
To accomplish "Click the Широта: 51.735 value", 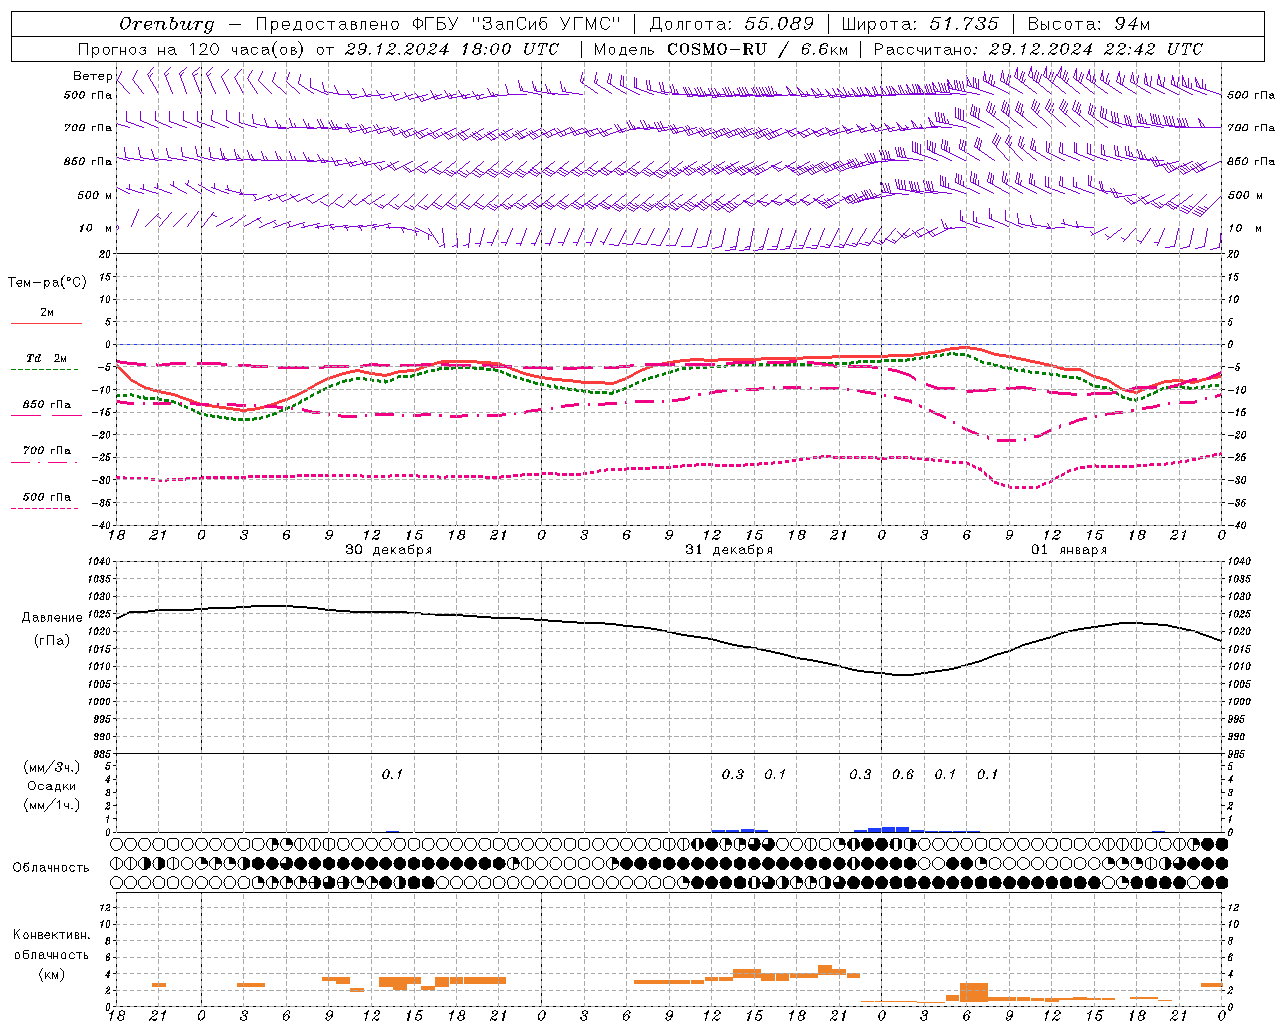I will 920,23.
